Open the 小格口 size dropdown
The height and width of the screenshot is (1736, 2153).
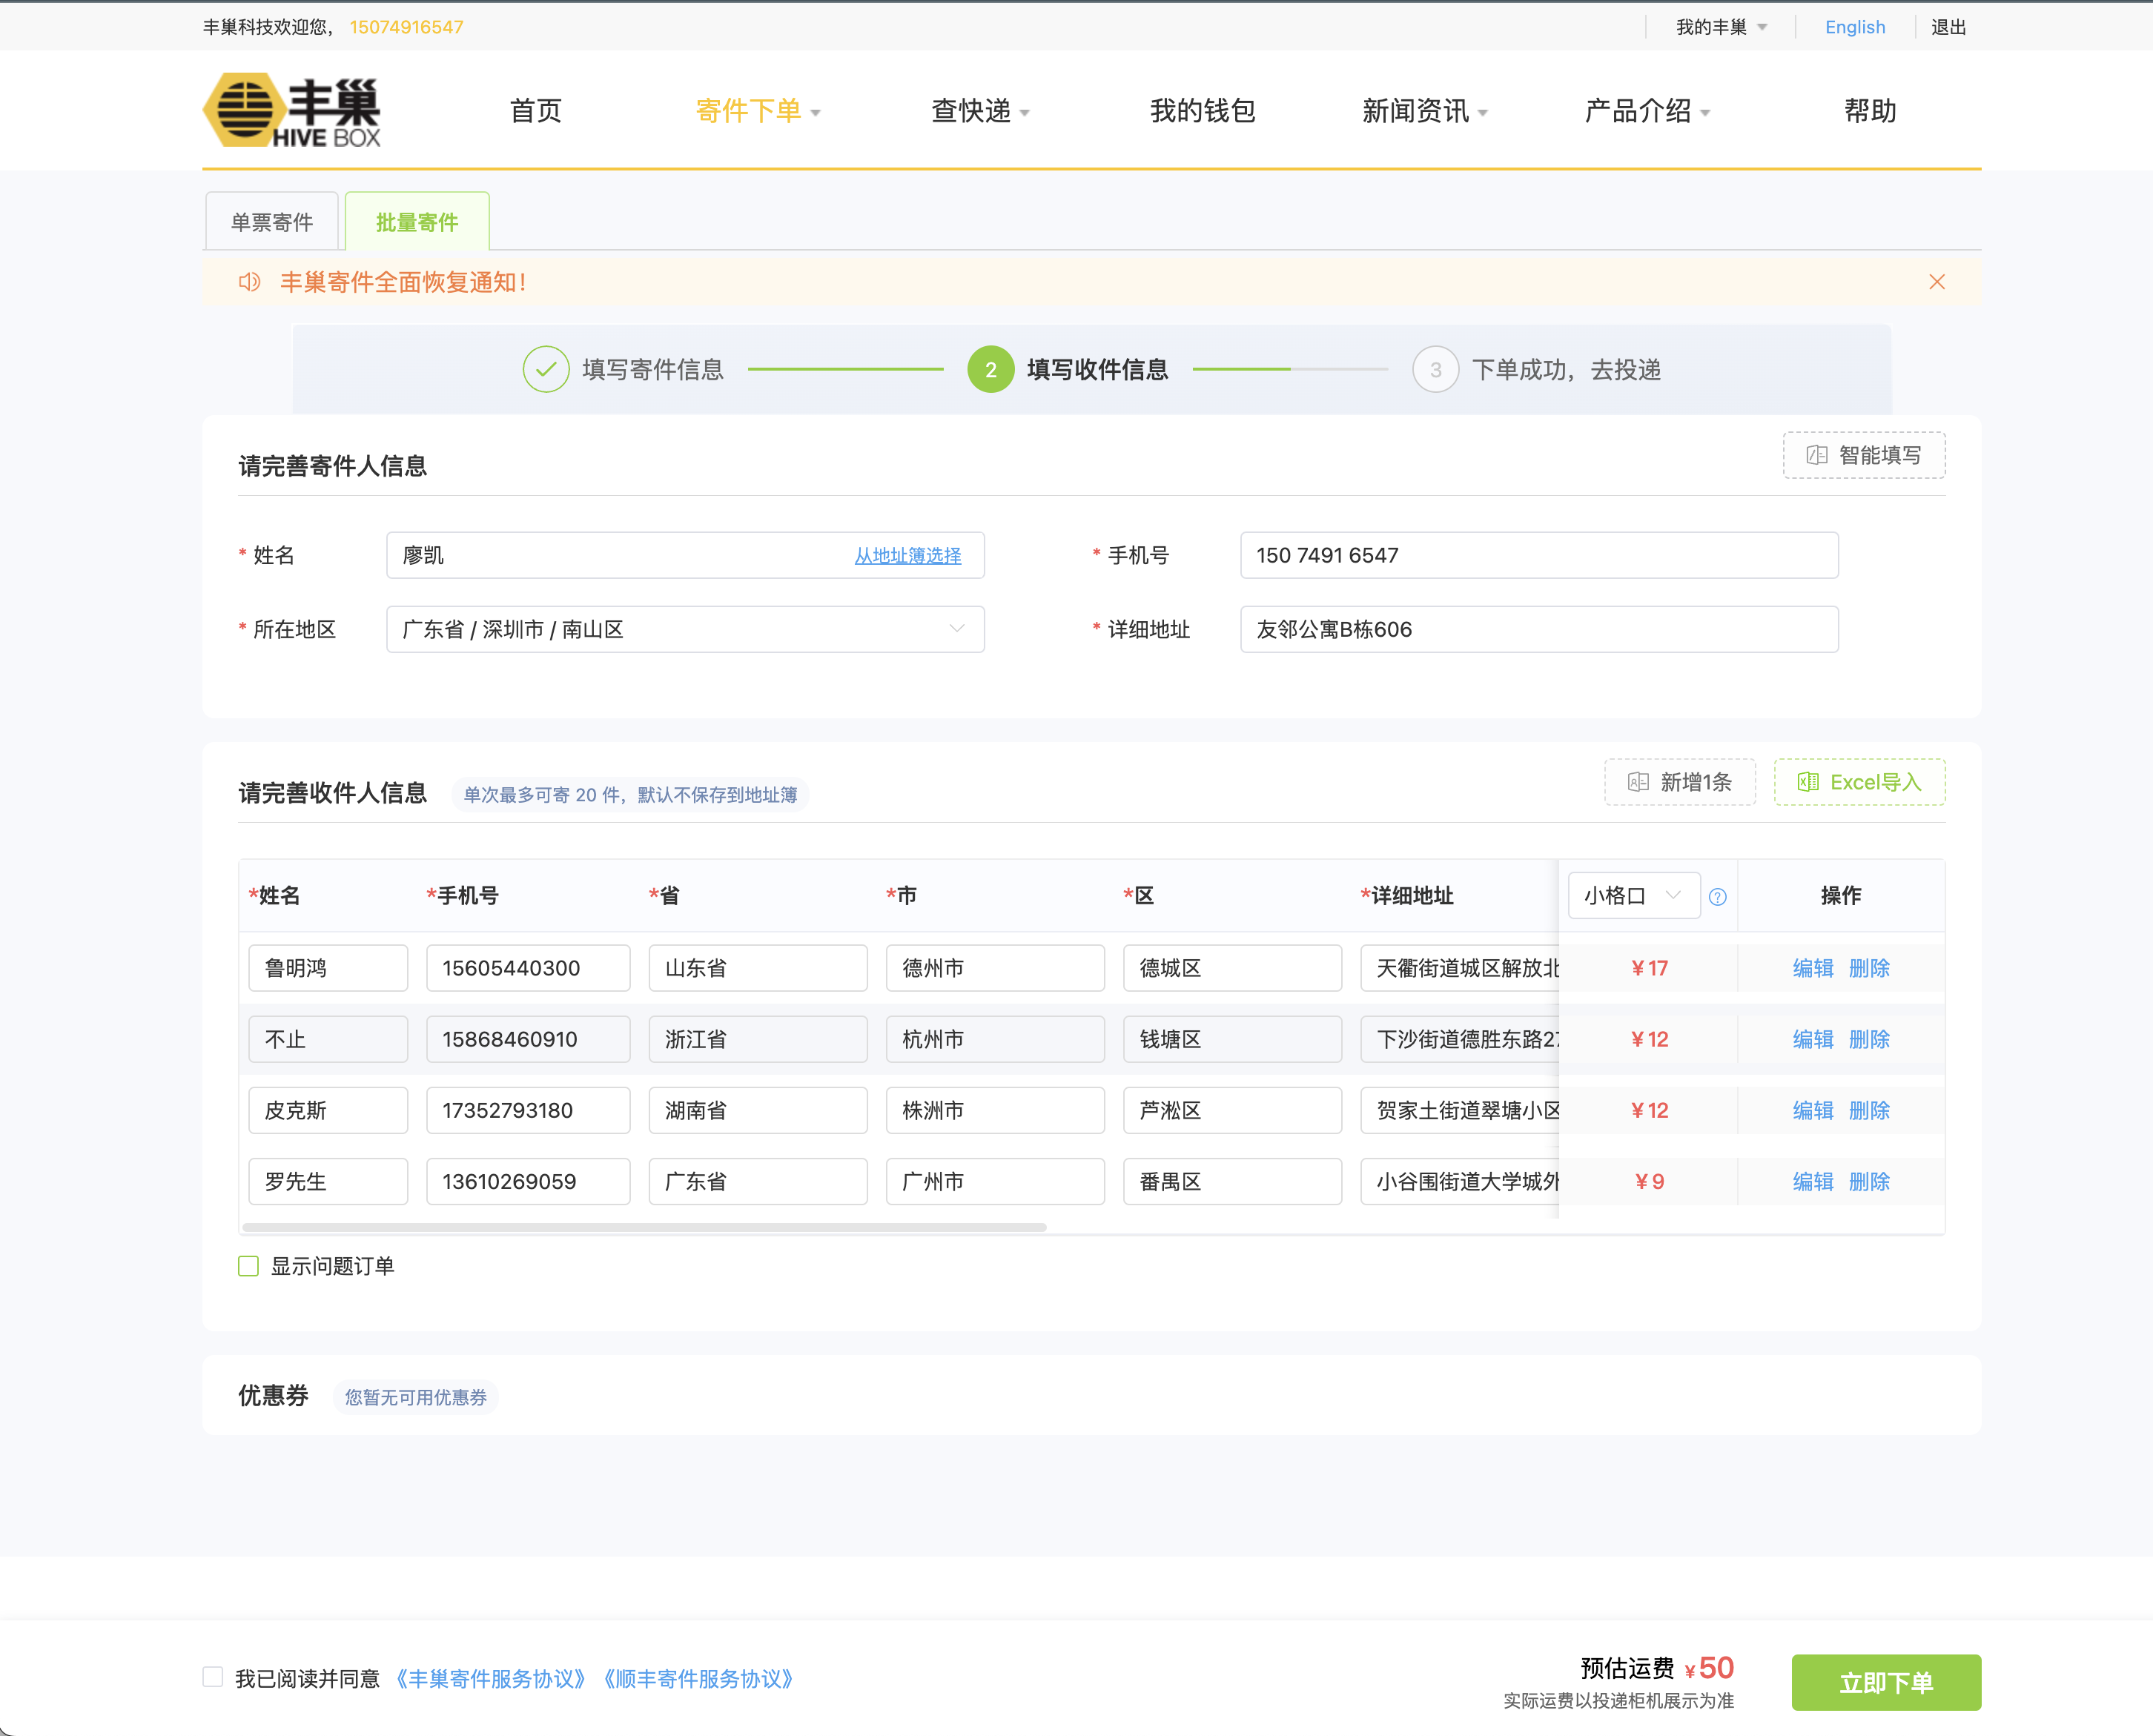pos(1633,895)
